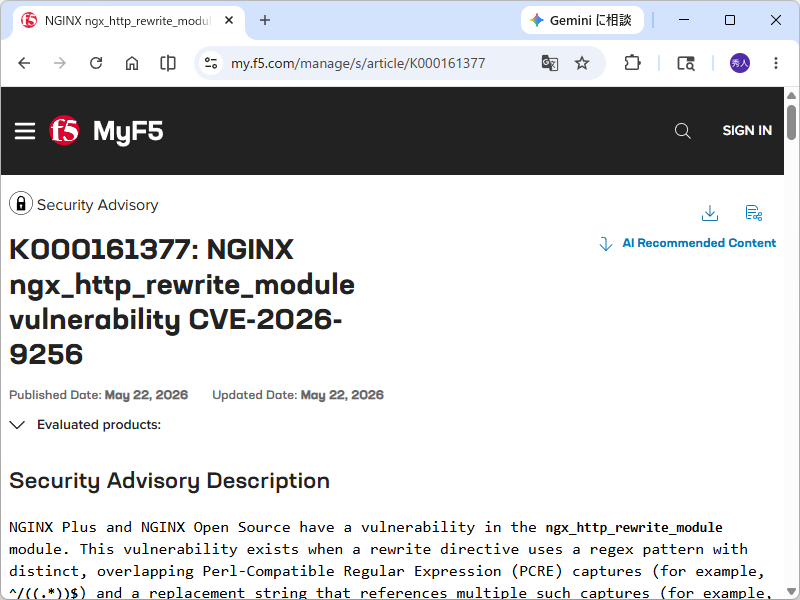
Task: Click the Security Advisory label text
Action: tap(97, 205)
